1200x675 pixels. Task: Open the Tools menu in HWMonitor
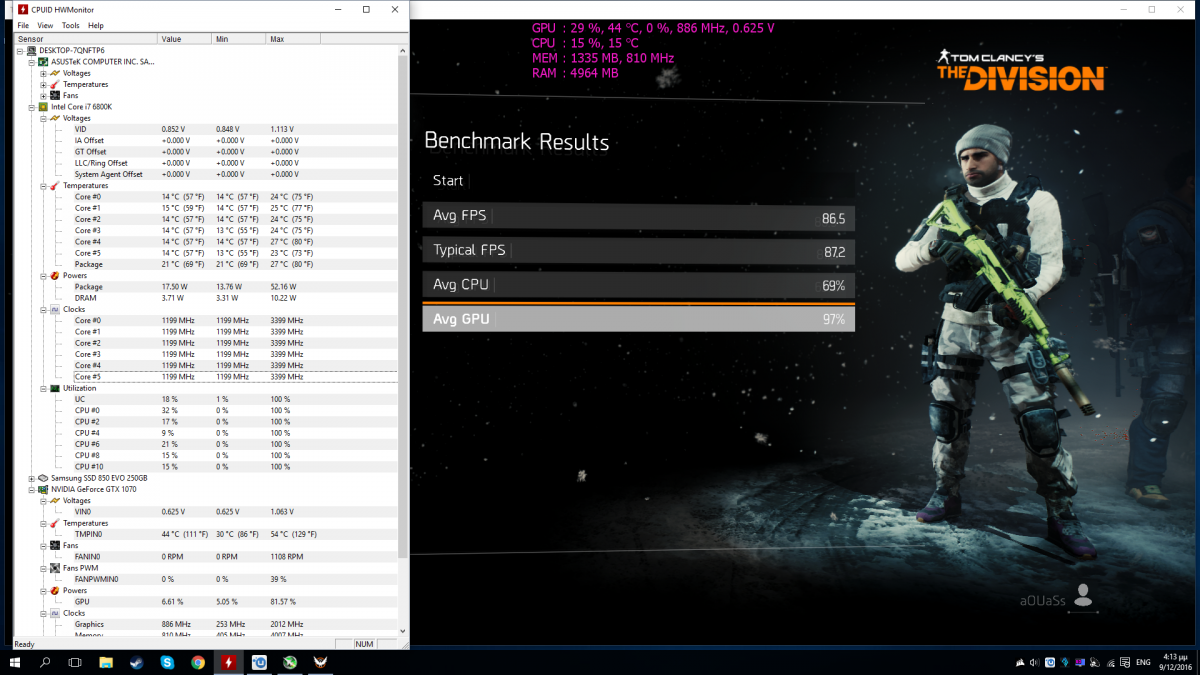pos(70,25)
